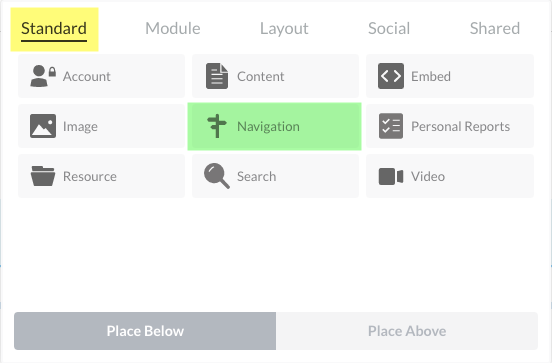This screenshot has width=552, height=363.
Task: Click the Search magnifying glass icon
Action: tap(217, 176)
